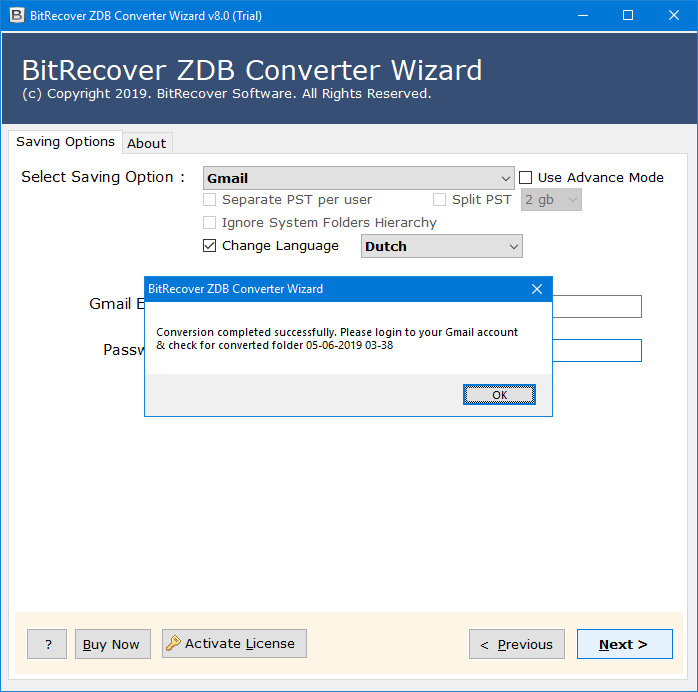Open the Select Saving Option Gmail dropdown
This screenshot has height=692, width=698.
358,178
